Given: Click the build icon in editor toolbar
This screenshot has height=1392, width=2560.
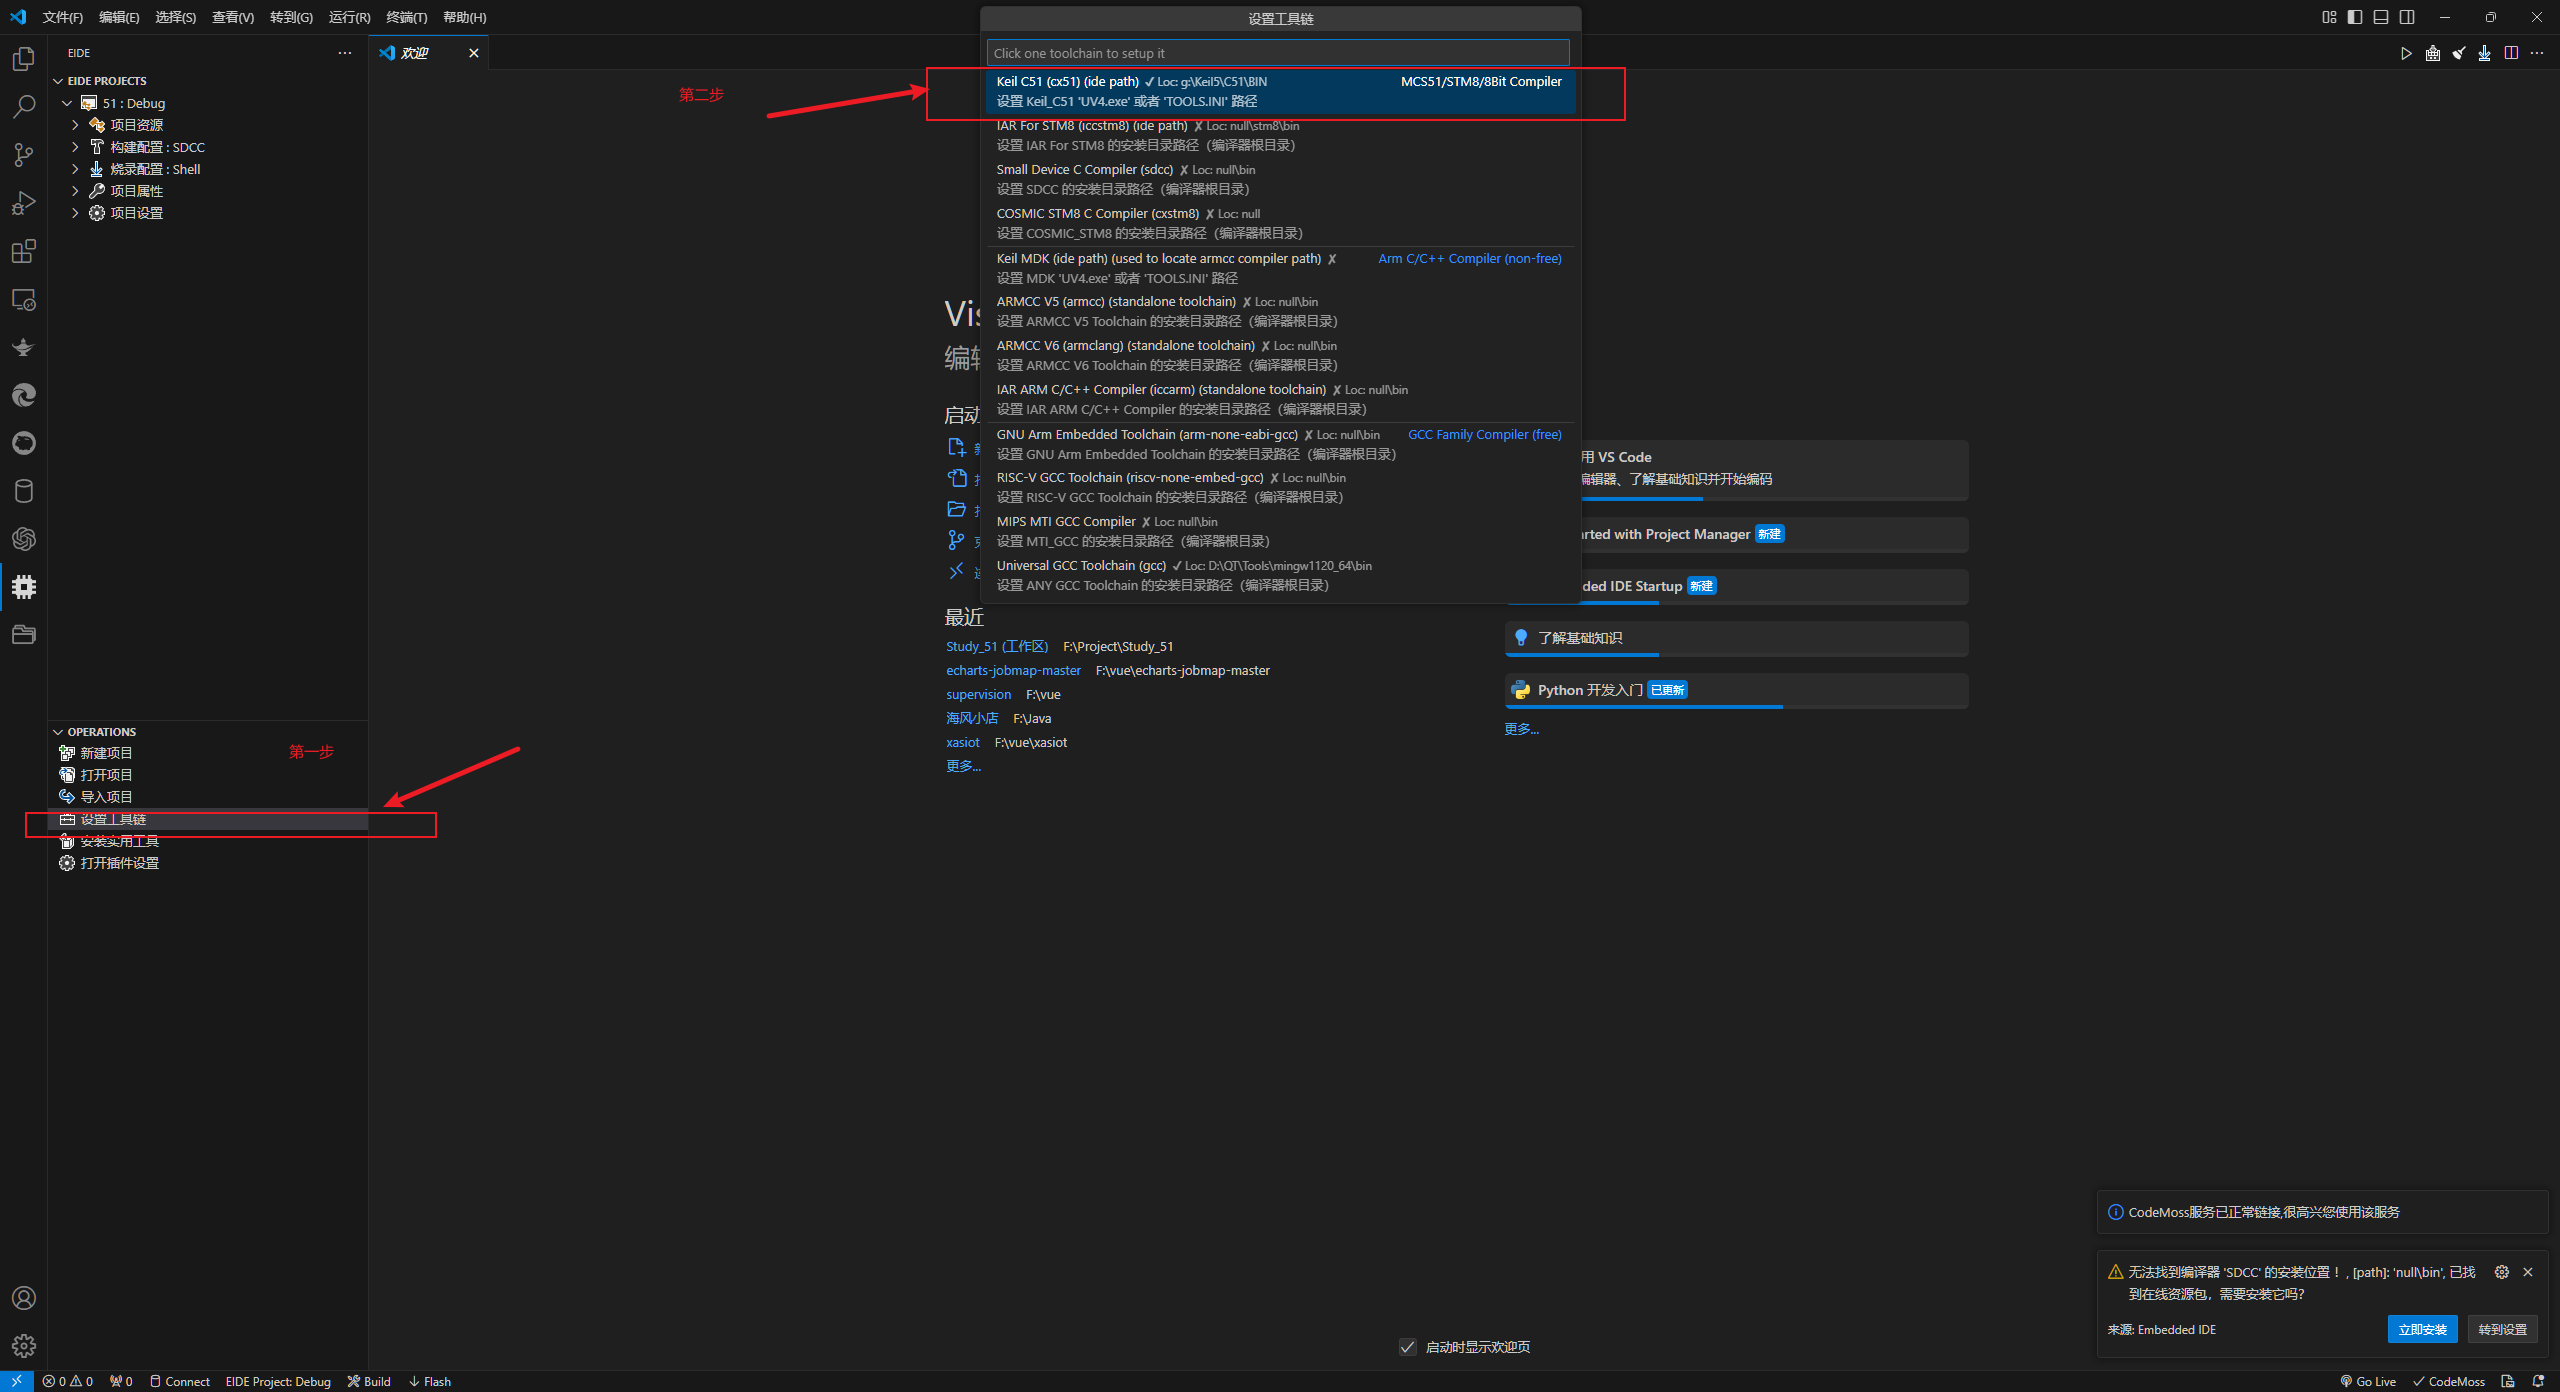Looking at the screenshot, I should click(2432, 53).
